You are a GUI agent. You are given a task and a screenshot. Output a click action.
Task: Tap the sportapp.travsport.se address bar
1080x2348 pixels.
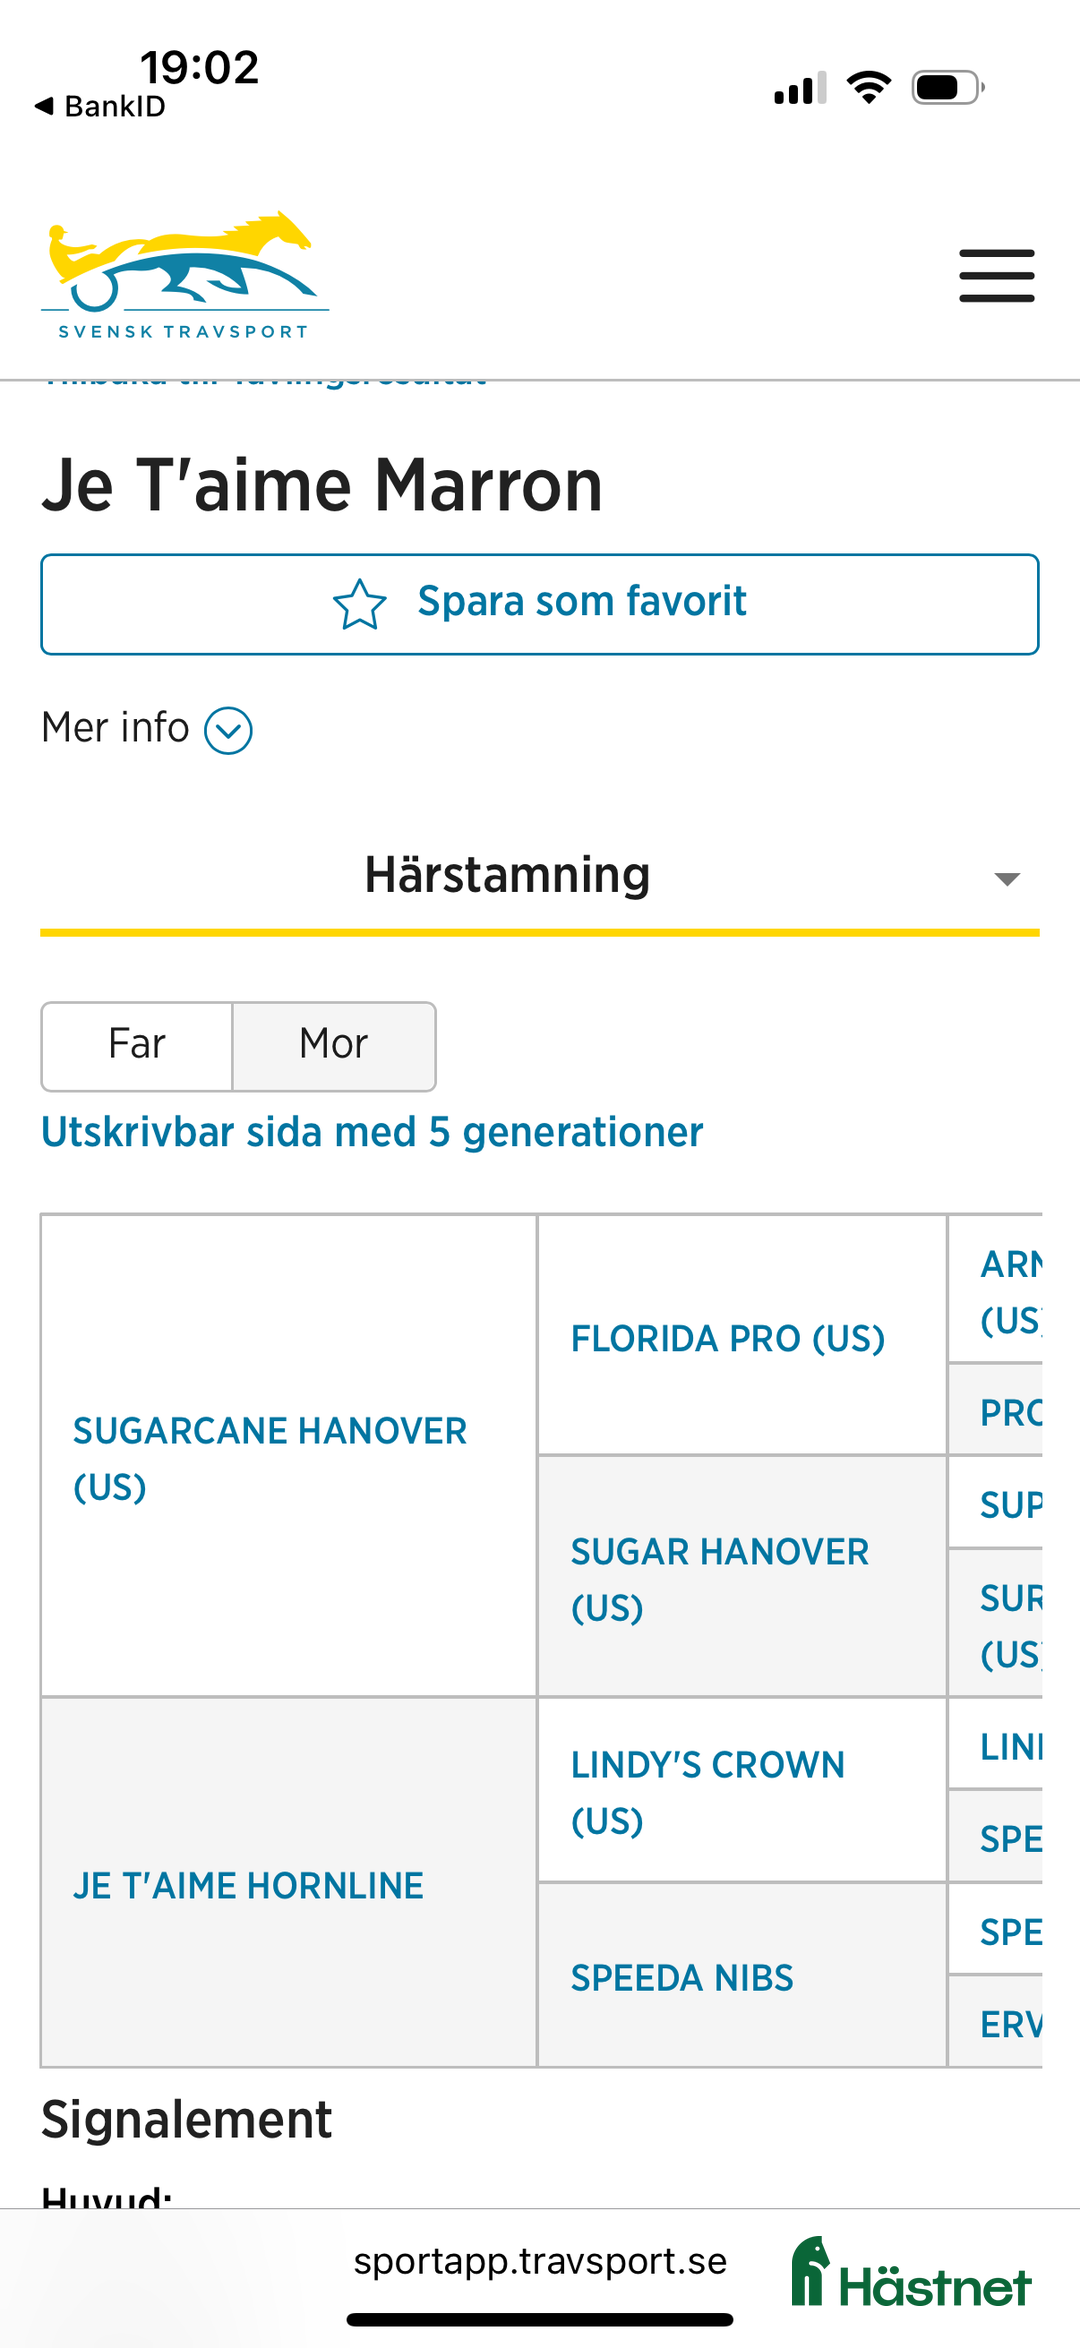(540, 2262)
